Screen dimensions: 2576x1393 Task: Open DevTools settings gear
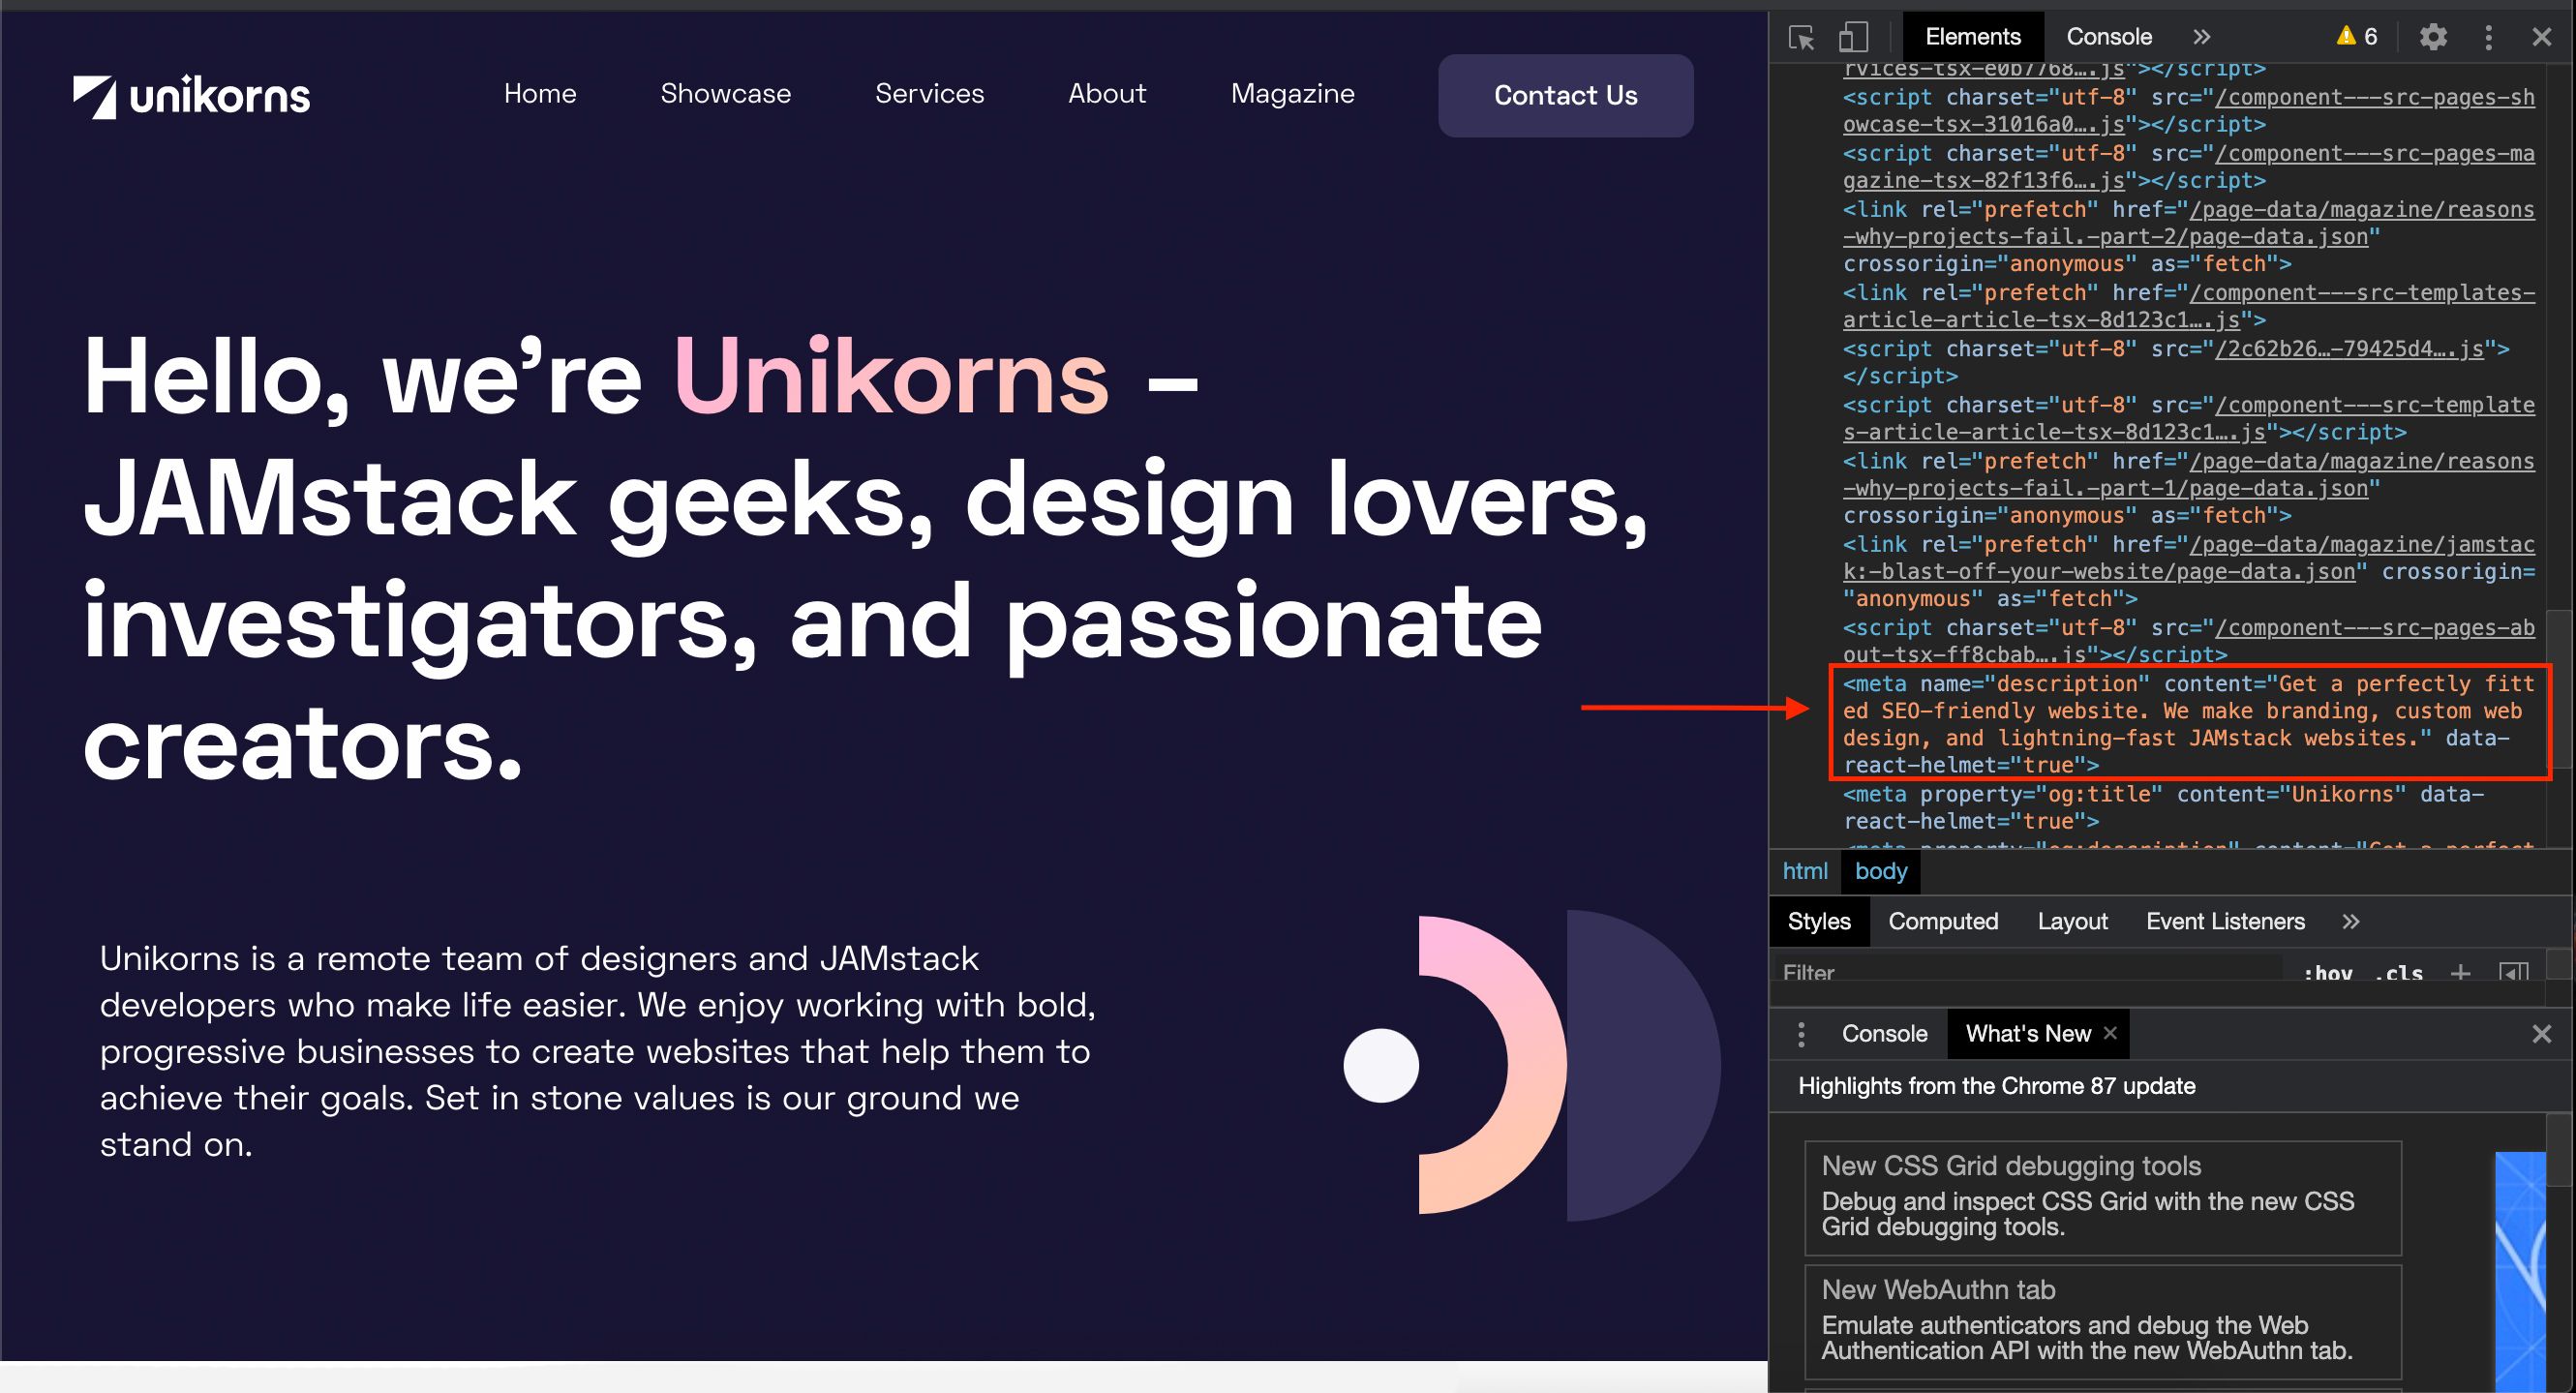pyautogui.click(x=2433, y=37)
